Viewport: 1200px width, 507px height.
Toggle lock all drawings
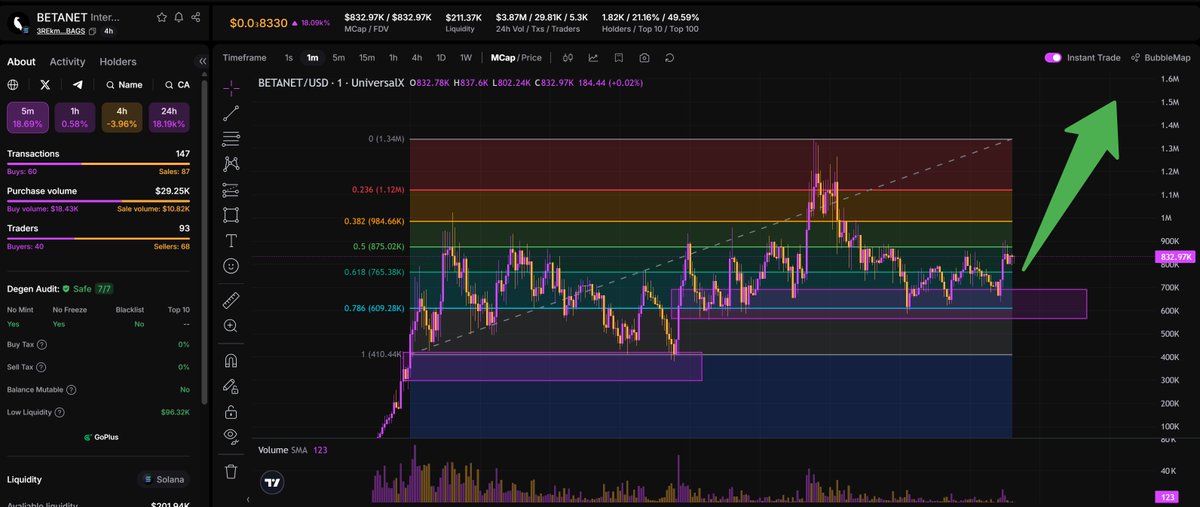(231, 411)
